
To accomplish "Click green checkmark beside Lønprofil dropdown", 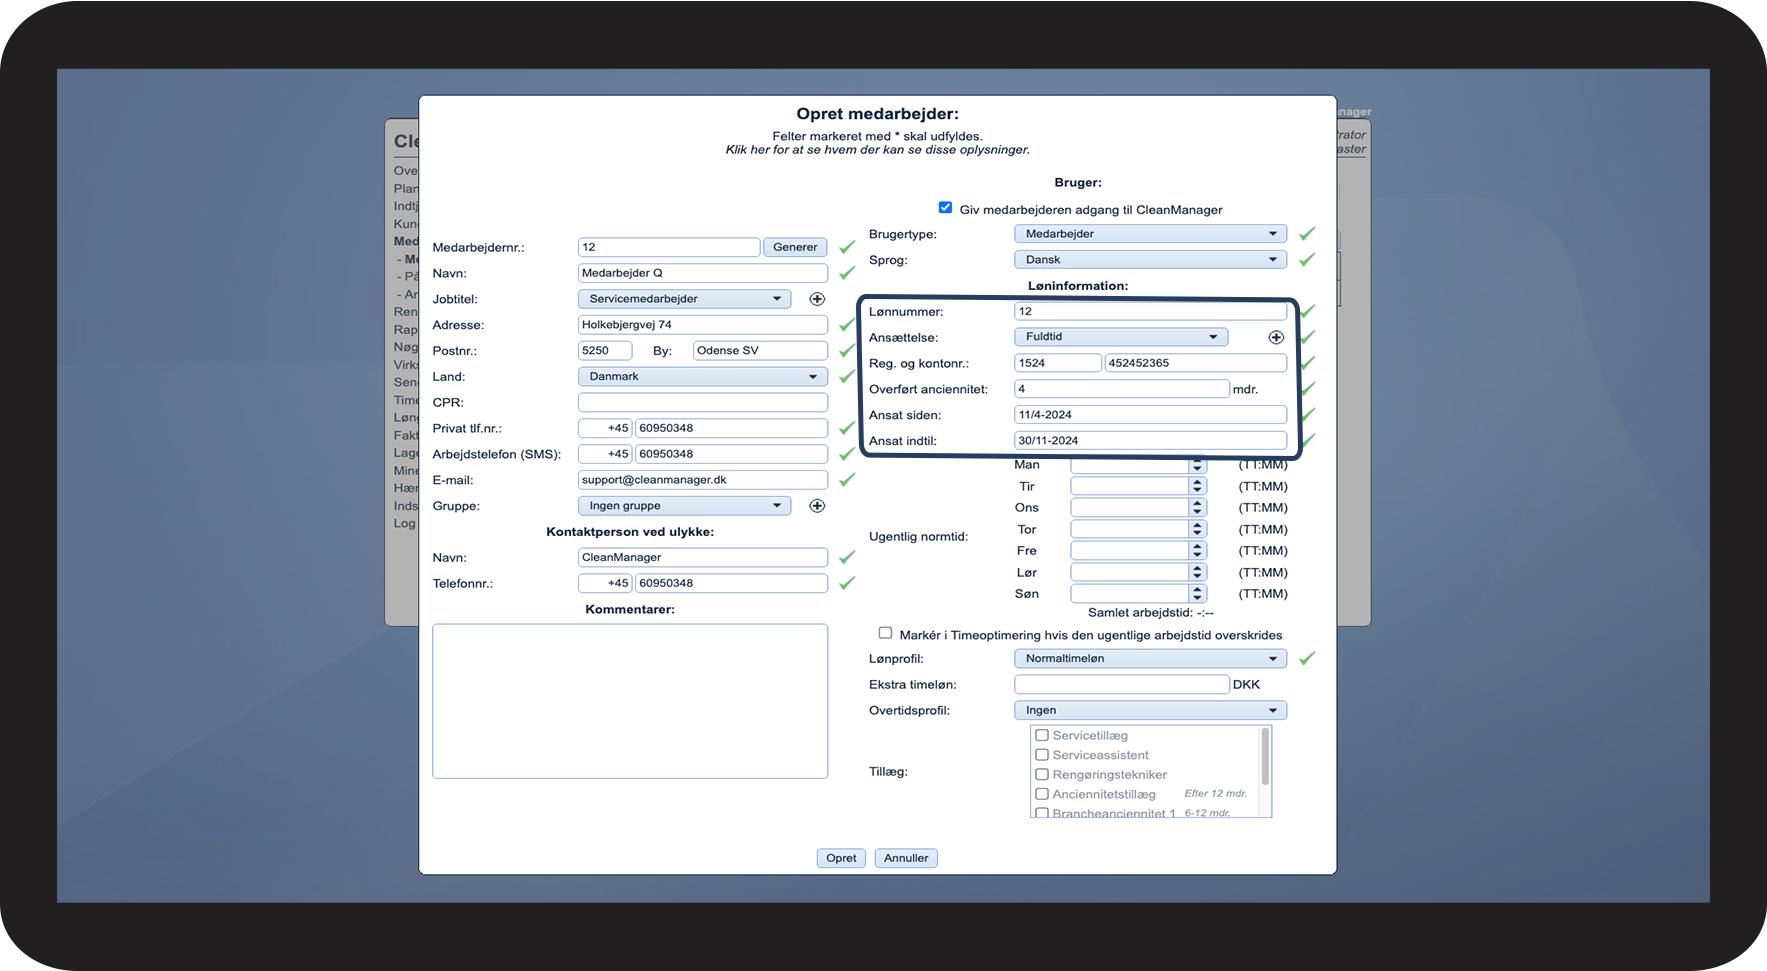I will [x=1306, y=659].
